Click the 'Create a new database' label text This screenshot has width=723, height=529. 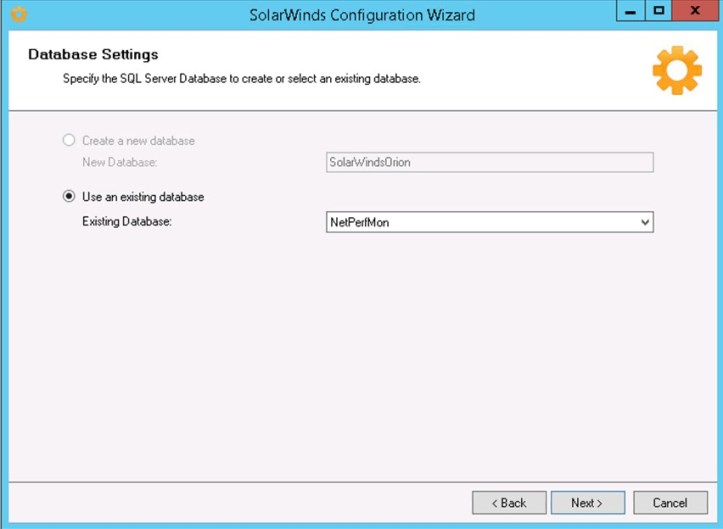click(x=138, y=141)
